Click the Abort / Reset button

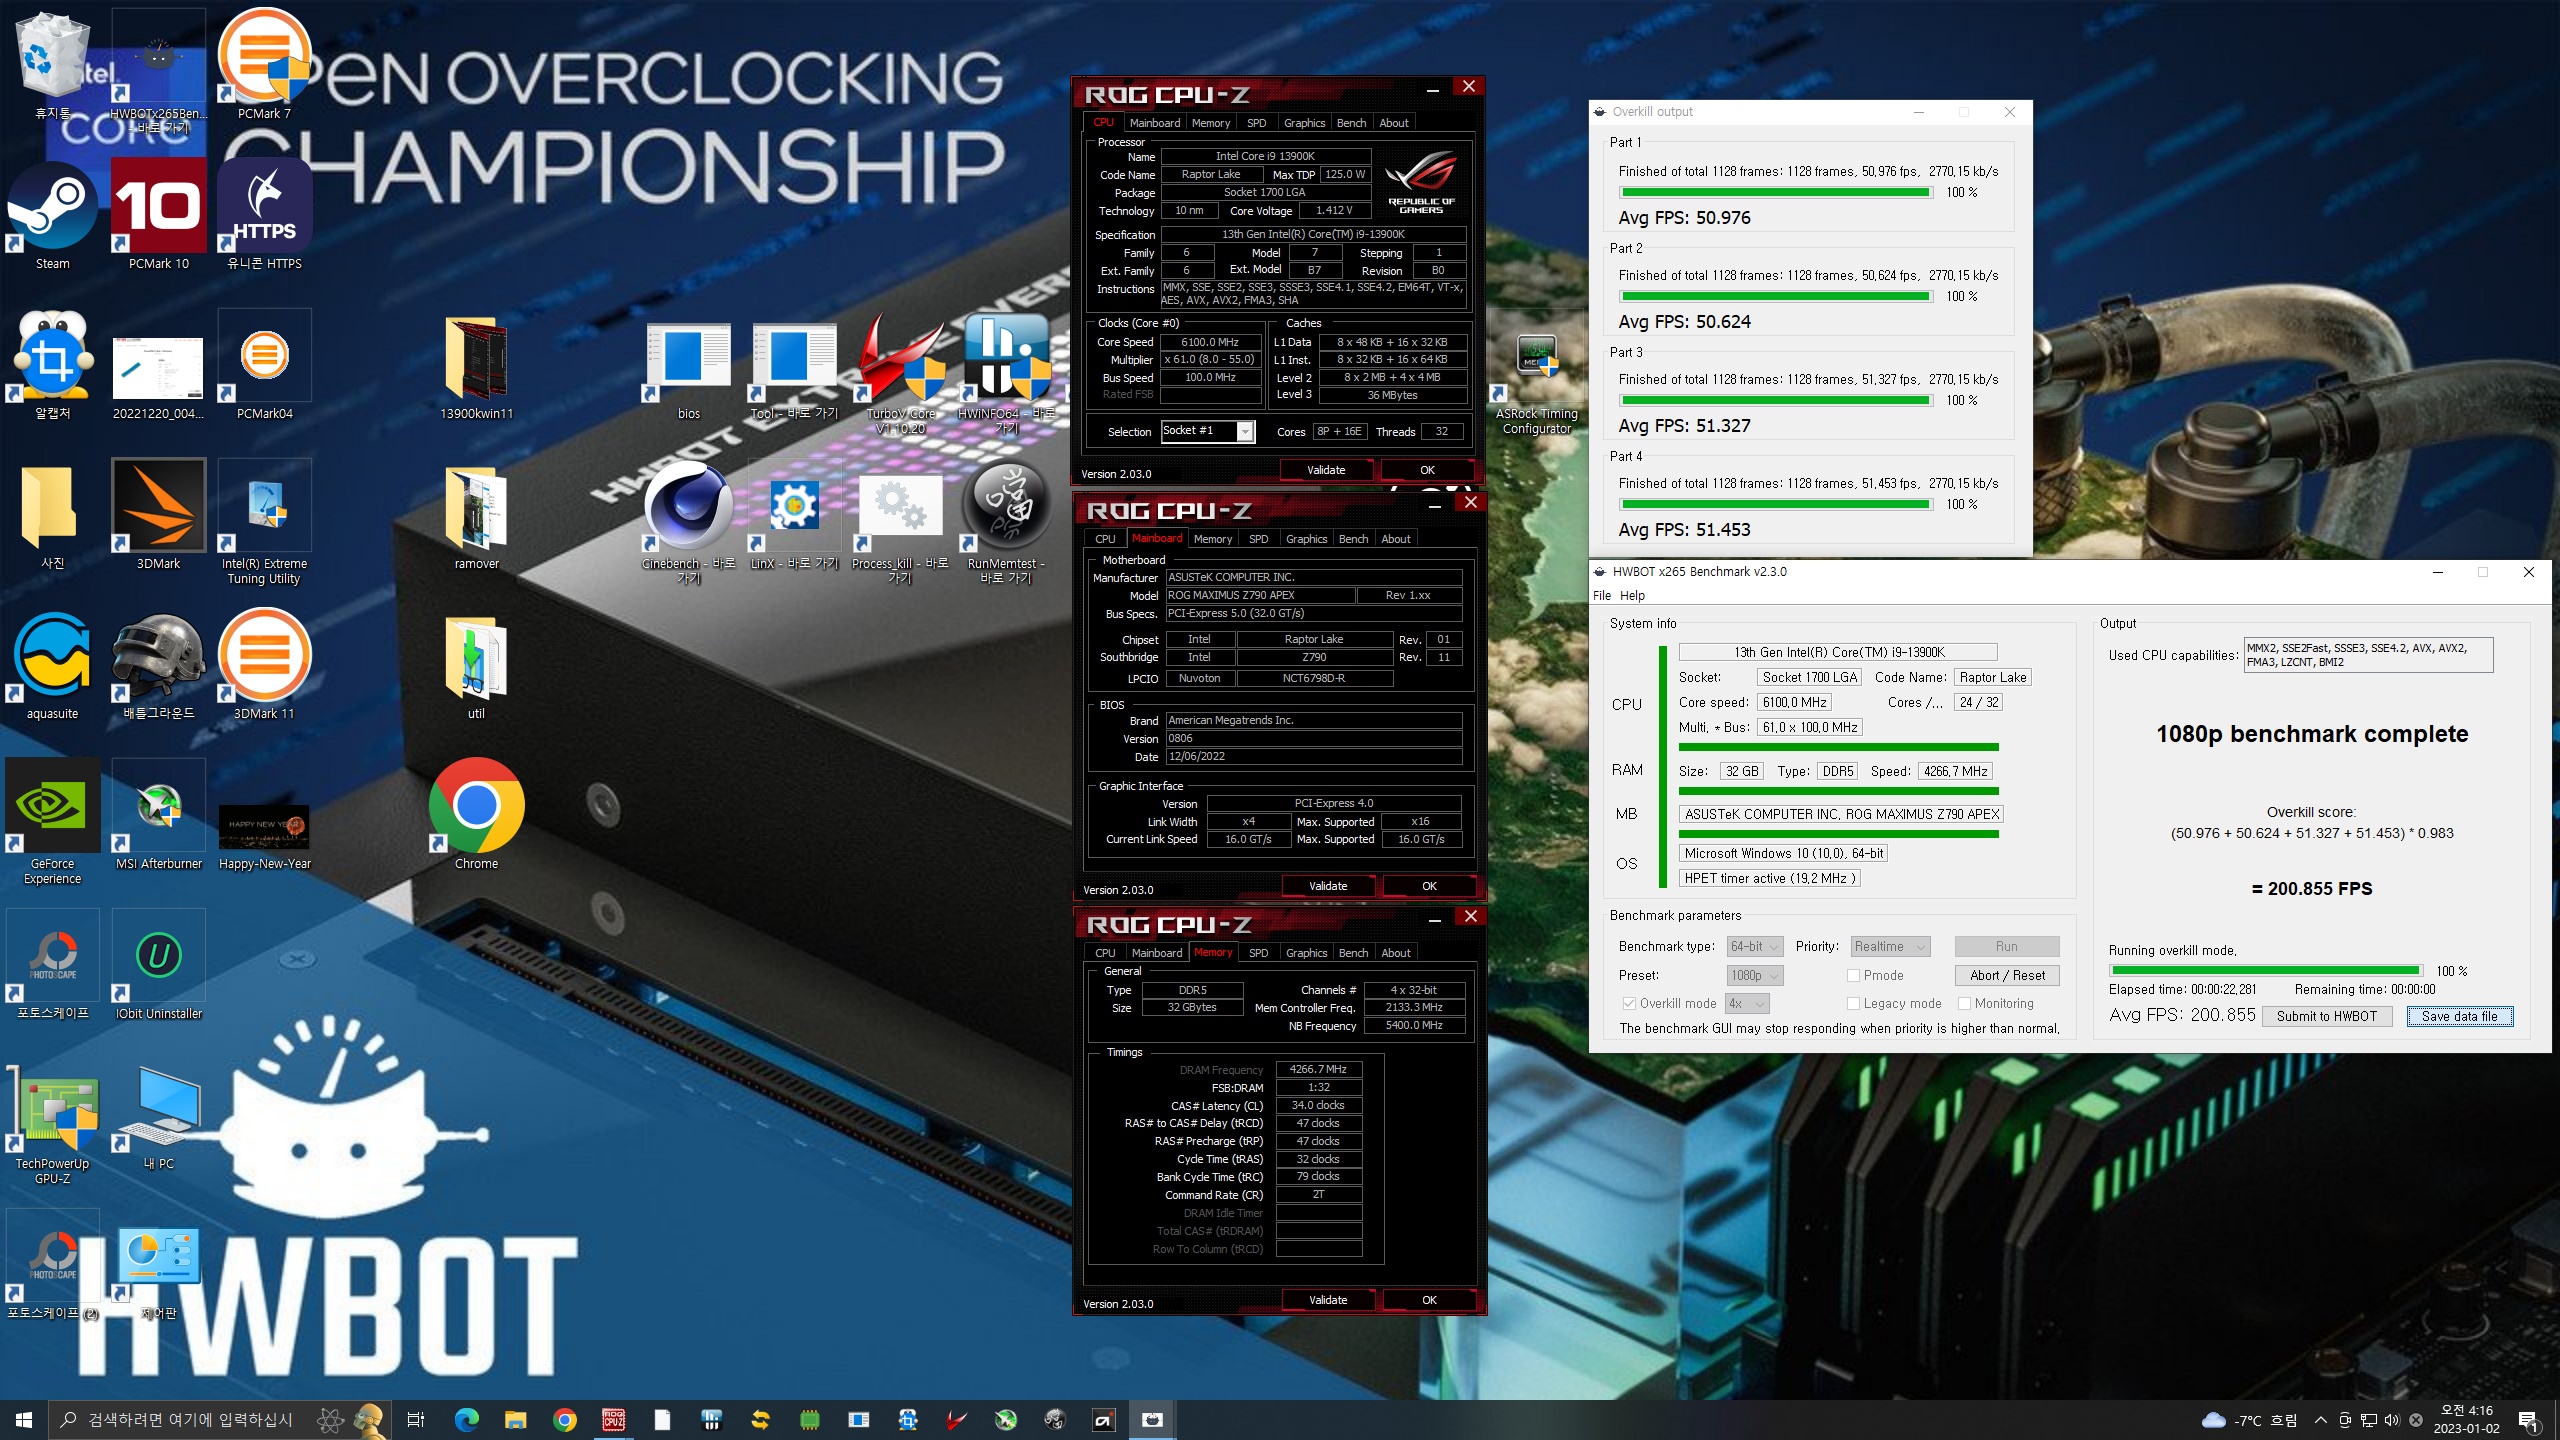tap(2007, 975)
